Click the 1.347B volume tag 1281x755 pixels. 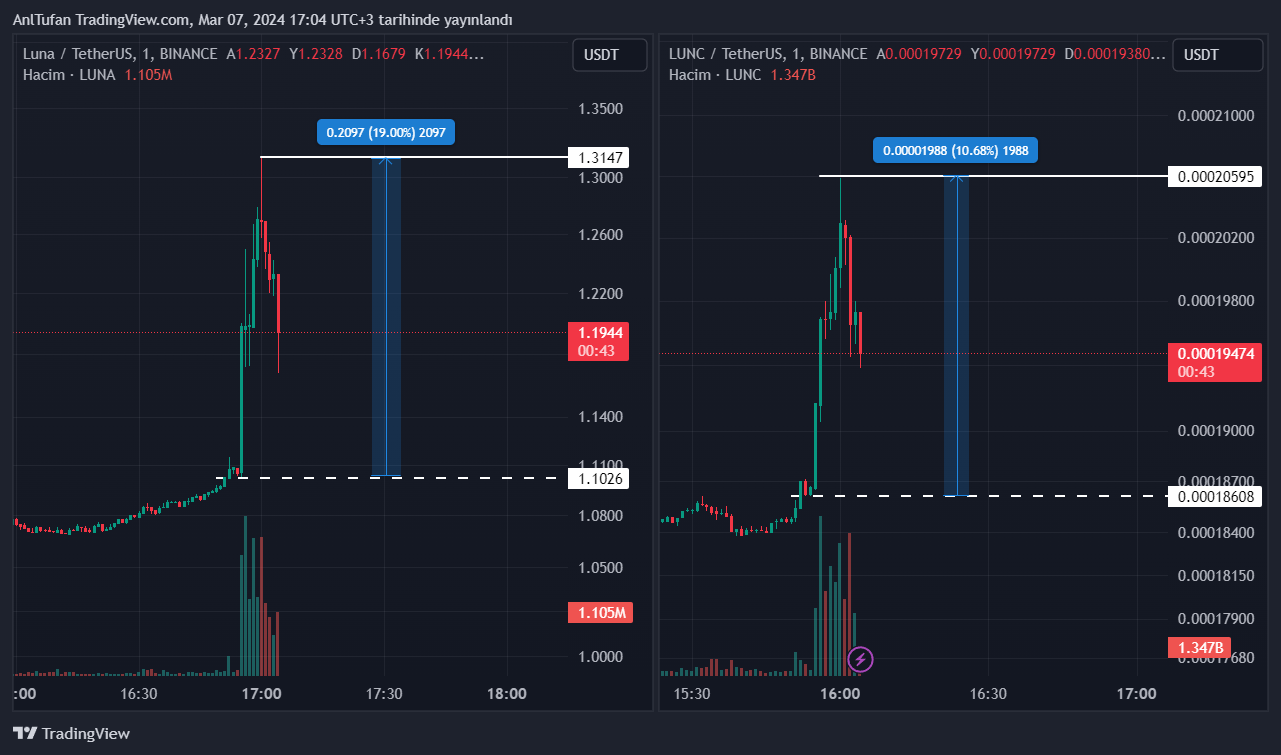click(x=1198, y=648)
